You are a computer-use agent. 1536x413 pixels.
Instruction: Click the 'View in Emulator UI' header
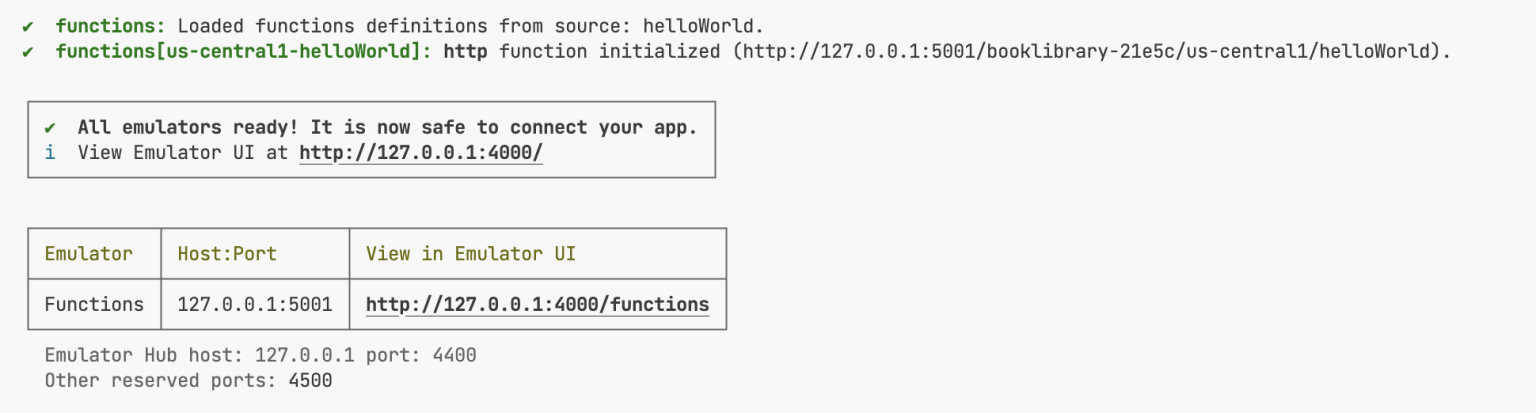(470, 253)
